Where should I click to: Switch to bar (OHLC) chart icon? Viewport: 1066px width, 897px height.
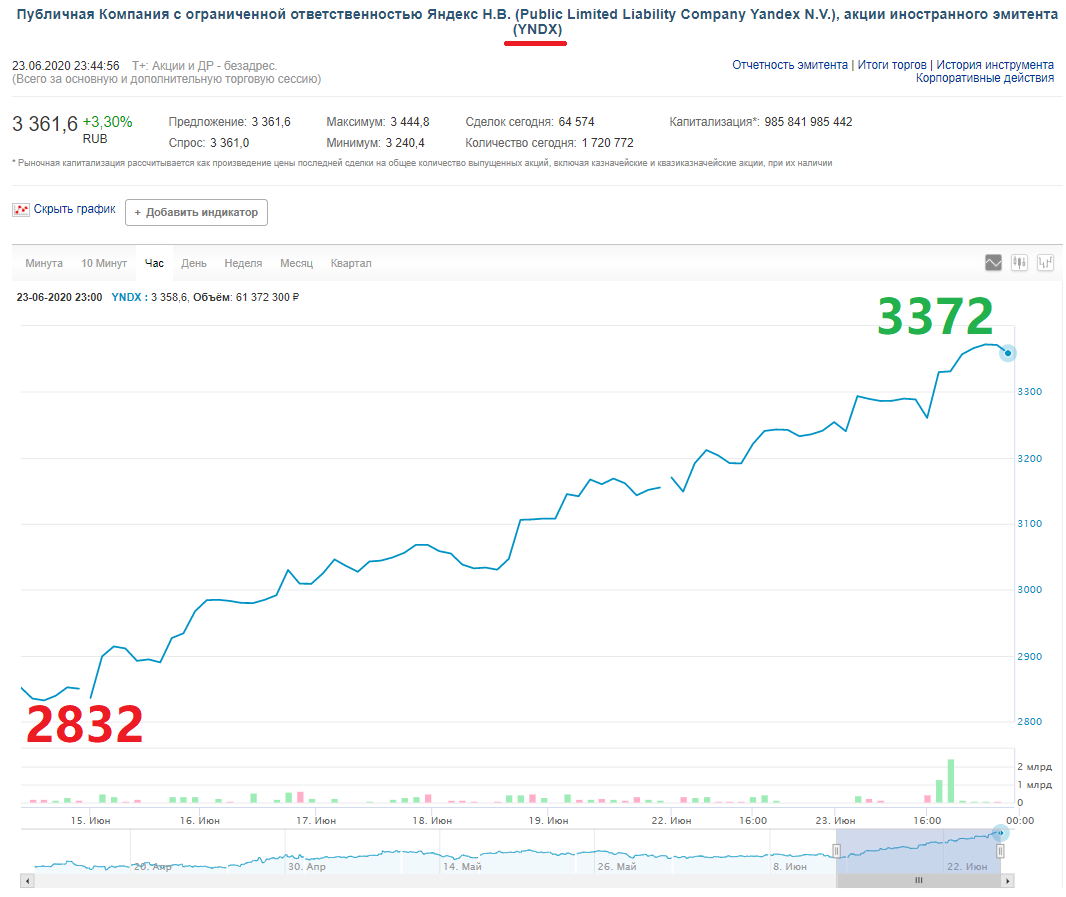click(1045, 263)
